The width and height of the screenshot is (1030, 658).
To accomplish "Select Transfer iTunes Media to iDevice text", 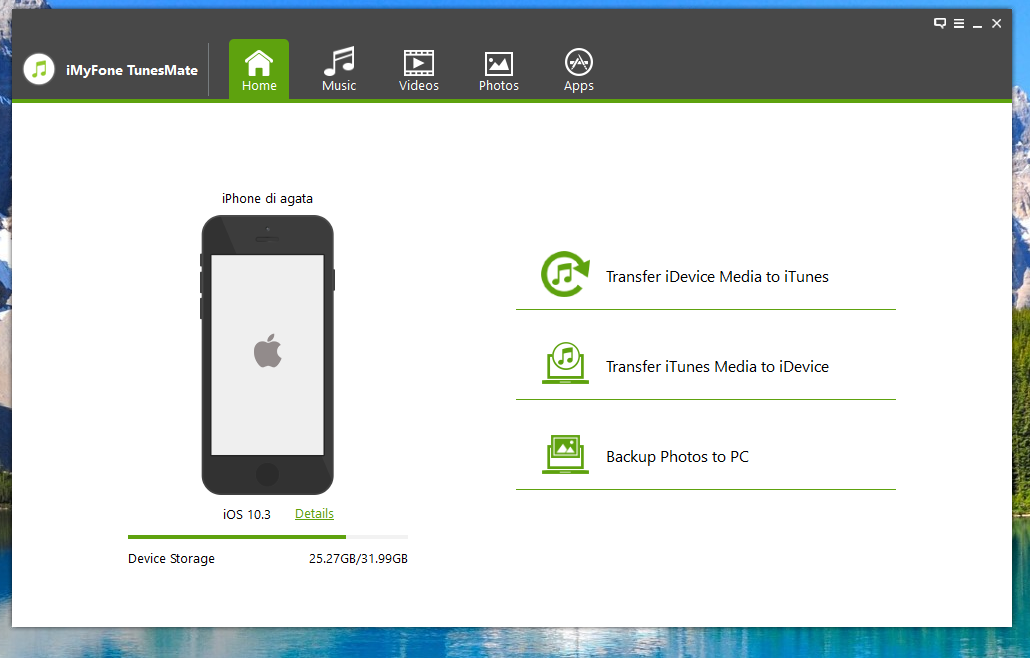I will 717,366.
